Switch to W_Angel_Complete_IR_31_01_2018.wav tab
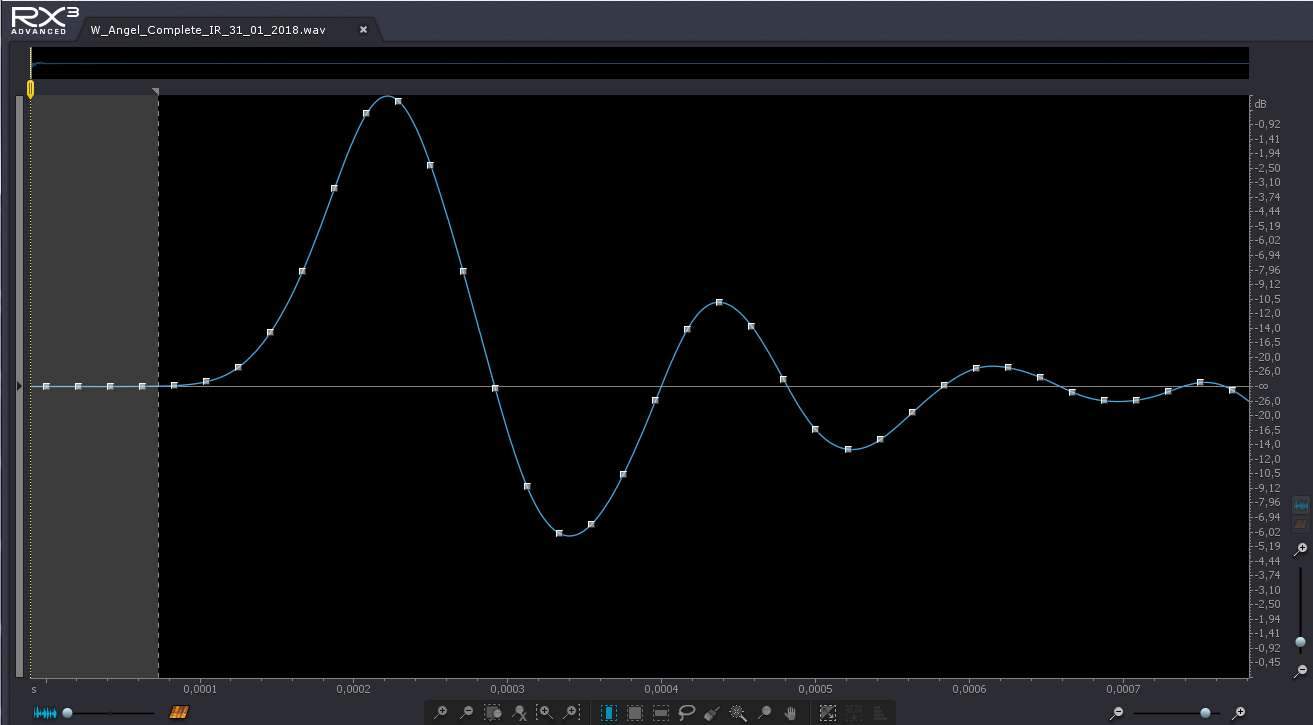 (208, 30)
